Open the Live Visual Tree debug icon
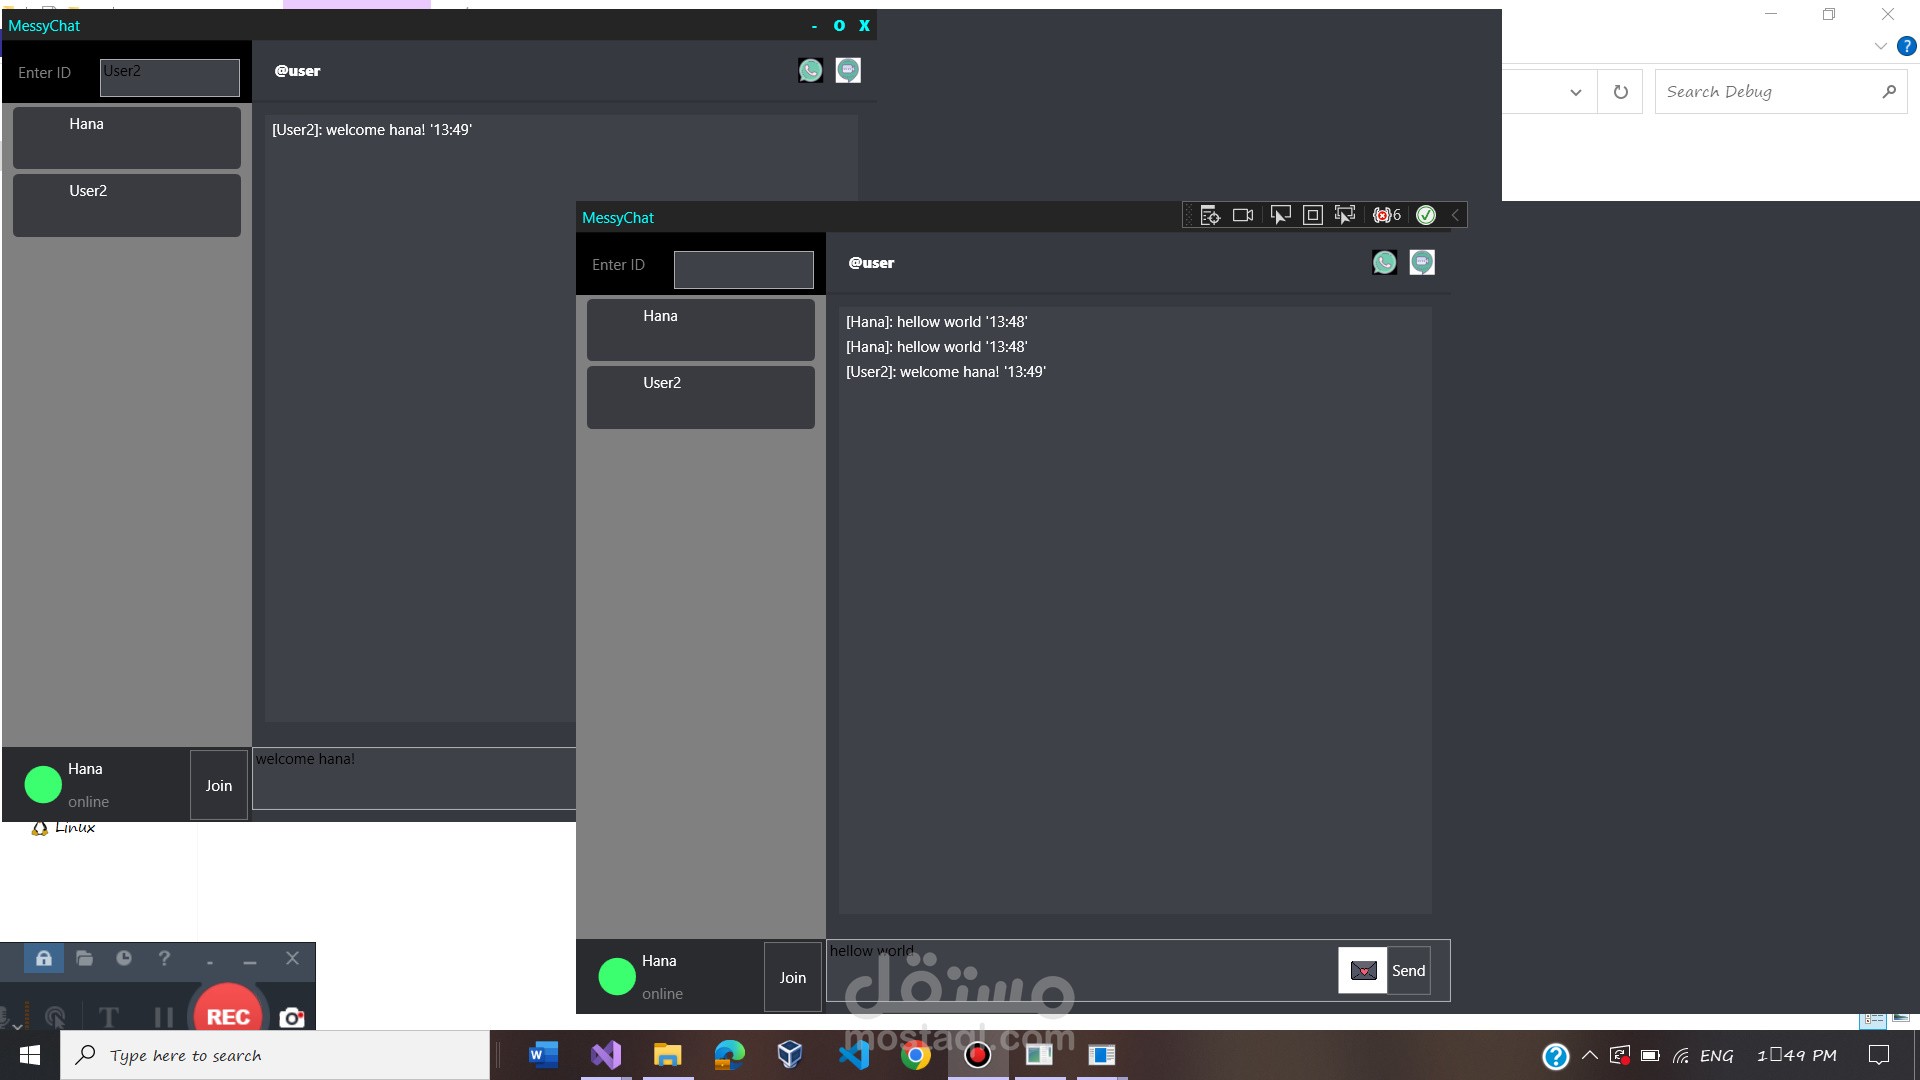 [x=1210, y=215]
